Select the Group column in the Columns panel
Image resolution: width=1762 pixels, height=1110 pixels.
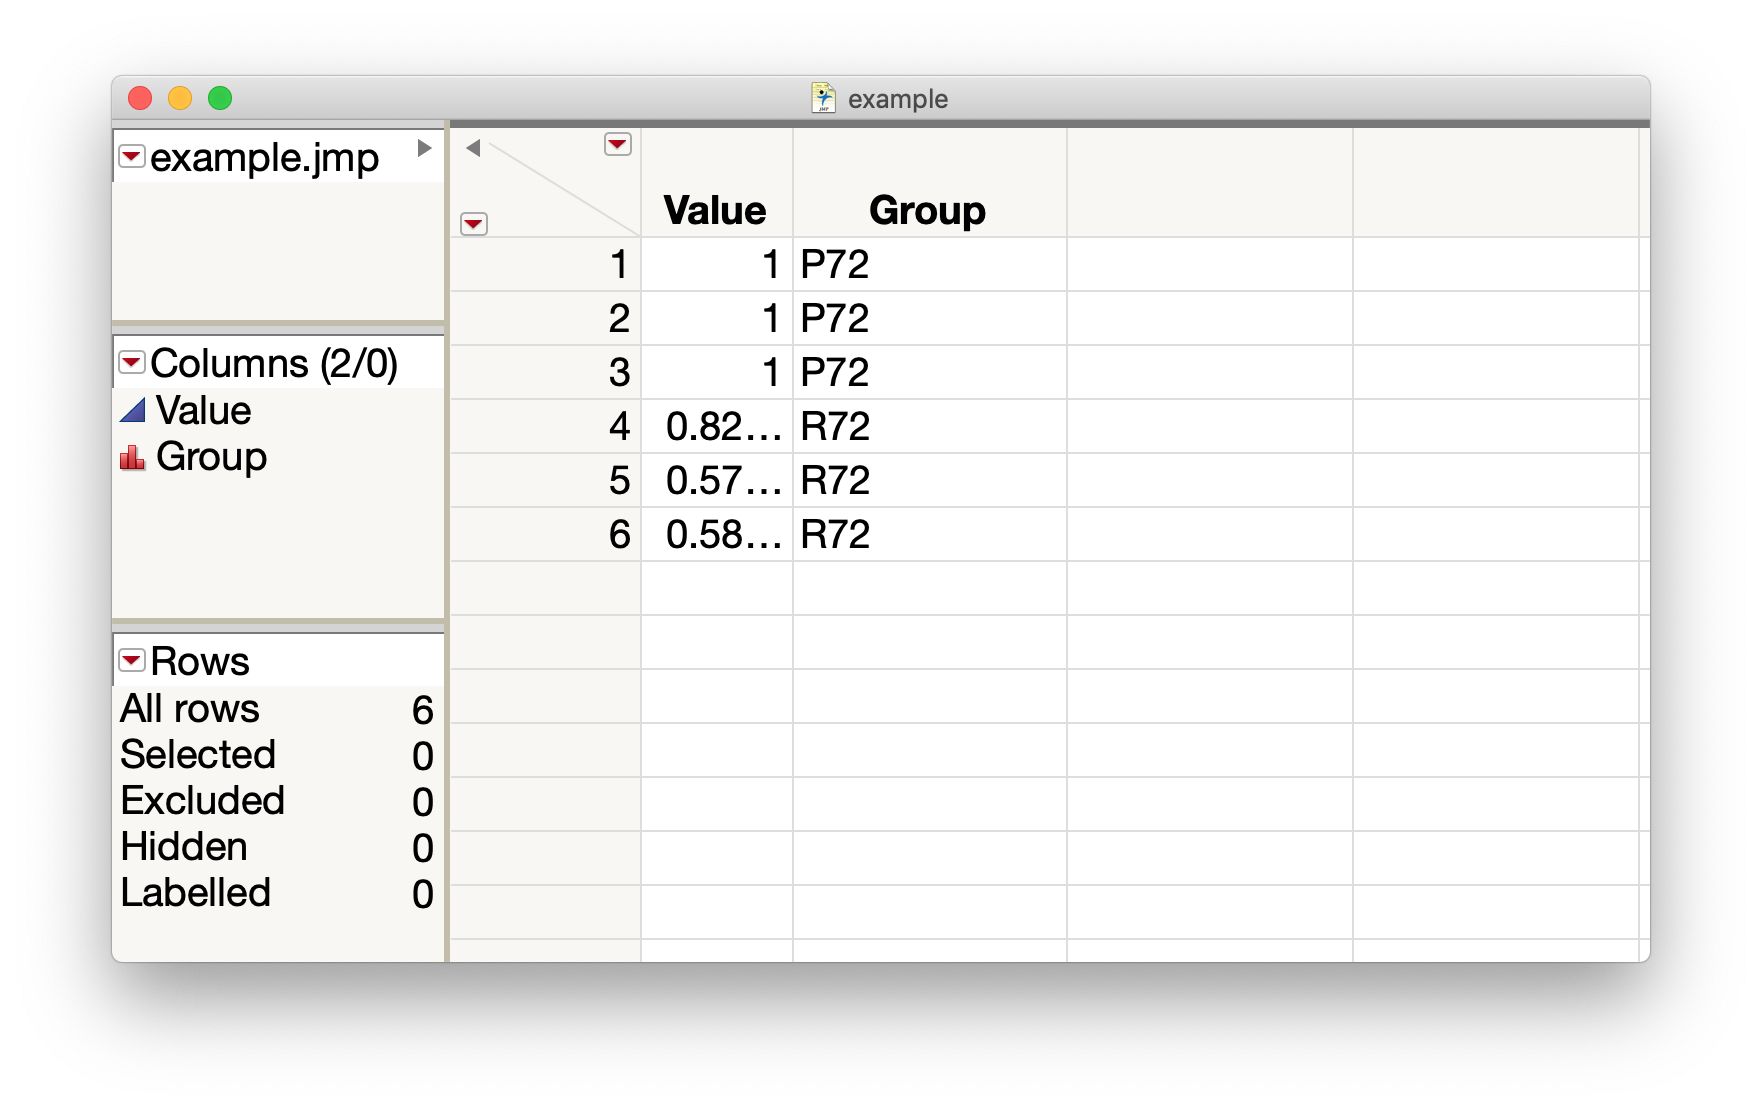pos(210,456)
